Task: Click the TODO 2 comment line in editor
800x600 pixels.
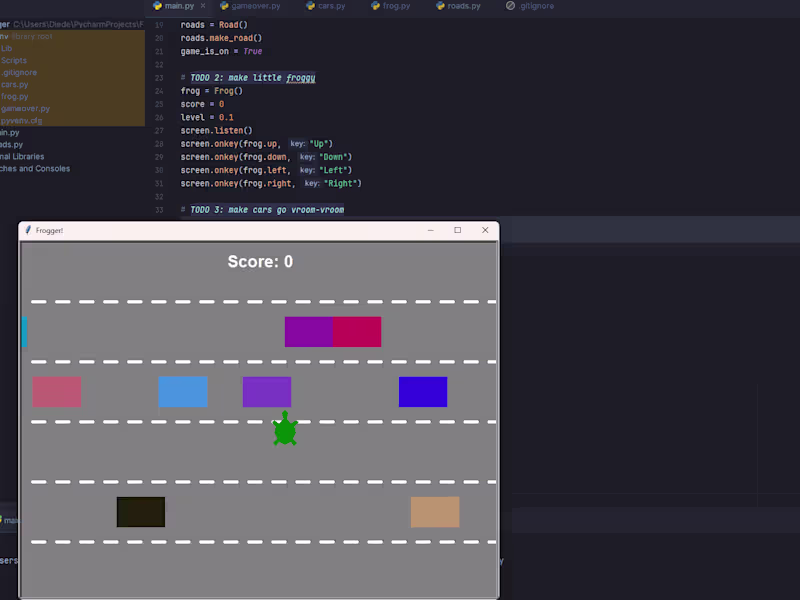Action: 248,77
